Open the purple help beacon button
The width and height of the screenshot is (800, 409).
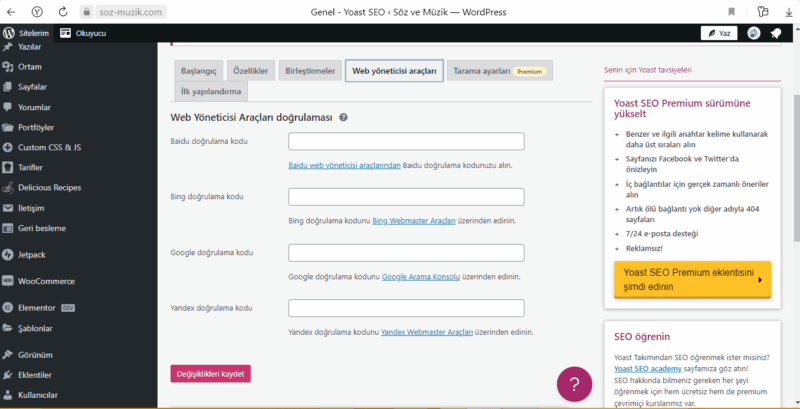pyautogui.click(x=573, y=384)
